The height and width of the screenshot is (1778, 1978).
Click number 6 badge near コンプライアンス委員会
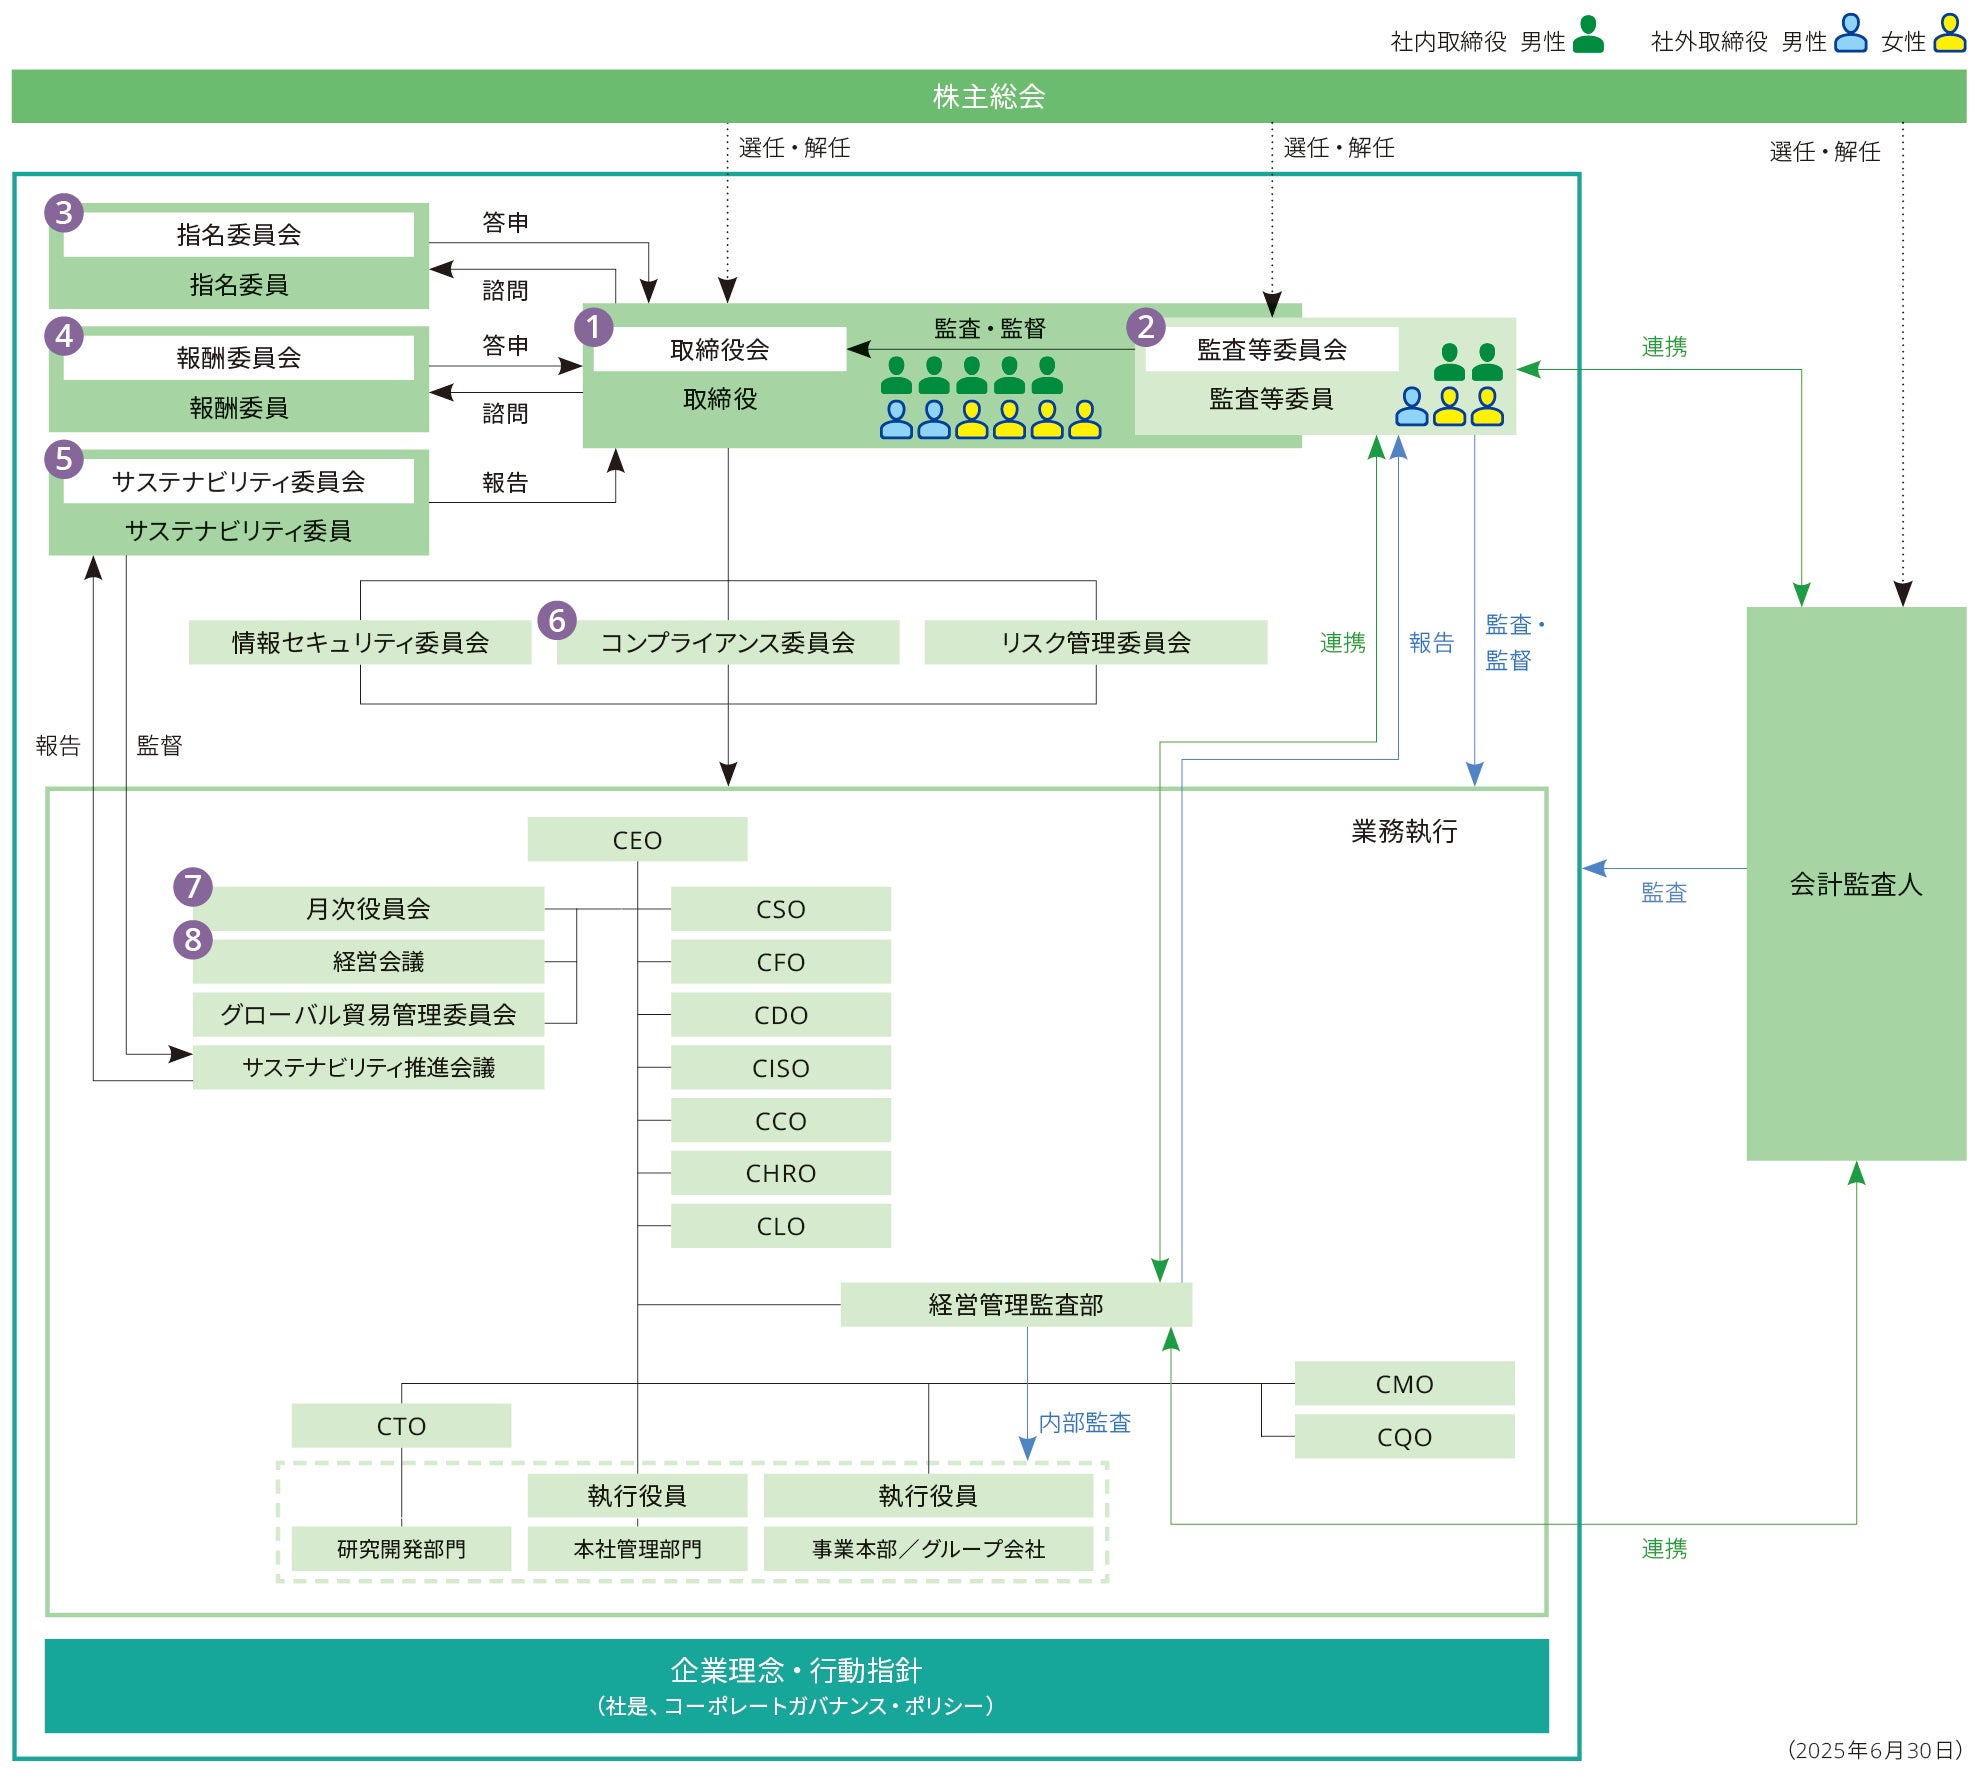[x=557, y=620]
